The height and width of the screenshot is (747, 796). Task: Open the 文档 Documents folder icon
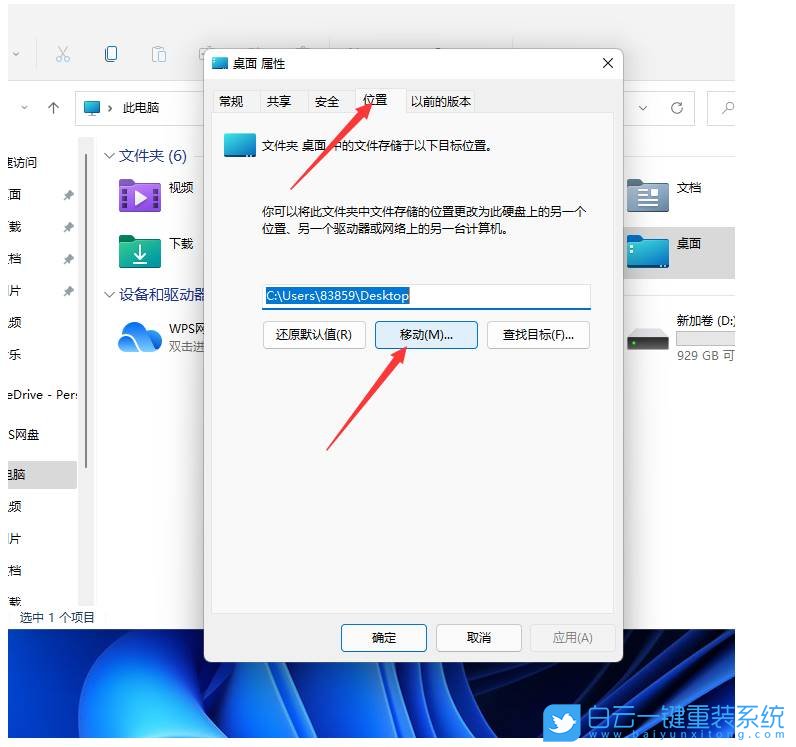click(648, 196)
